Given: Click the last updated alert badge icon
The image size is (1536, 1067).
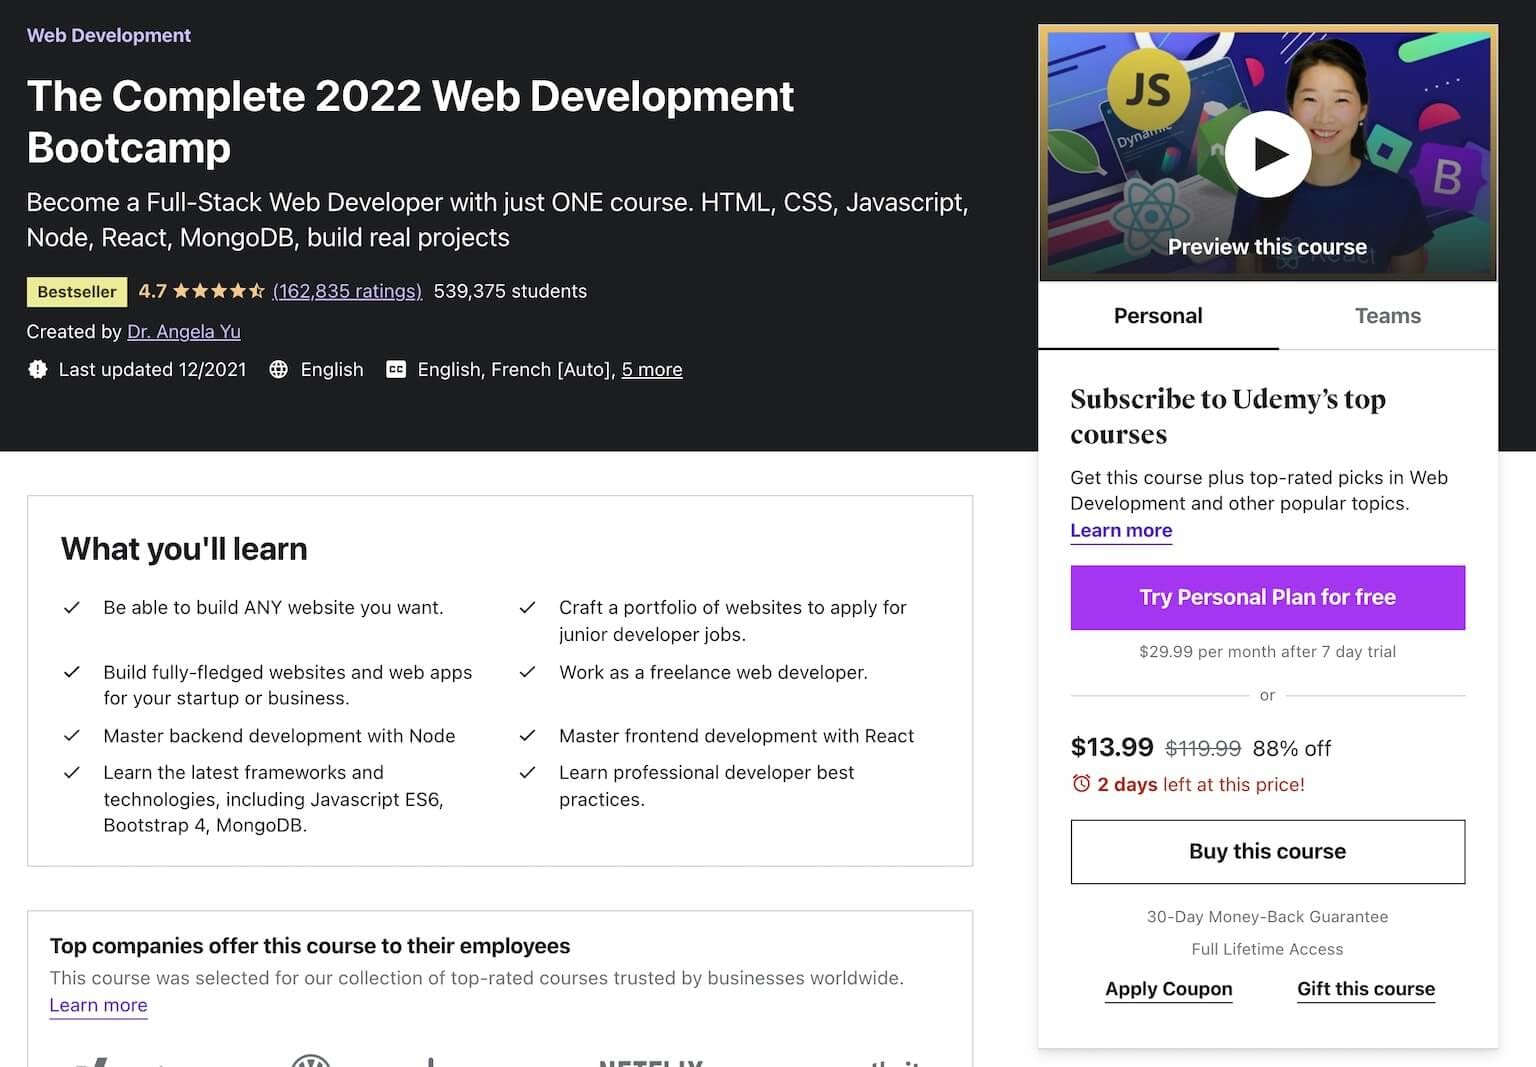Looking at the screenshot, I should 38,369.
